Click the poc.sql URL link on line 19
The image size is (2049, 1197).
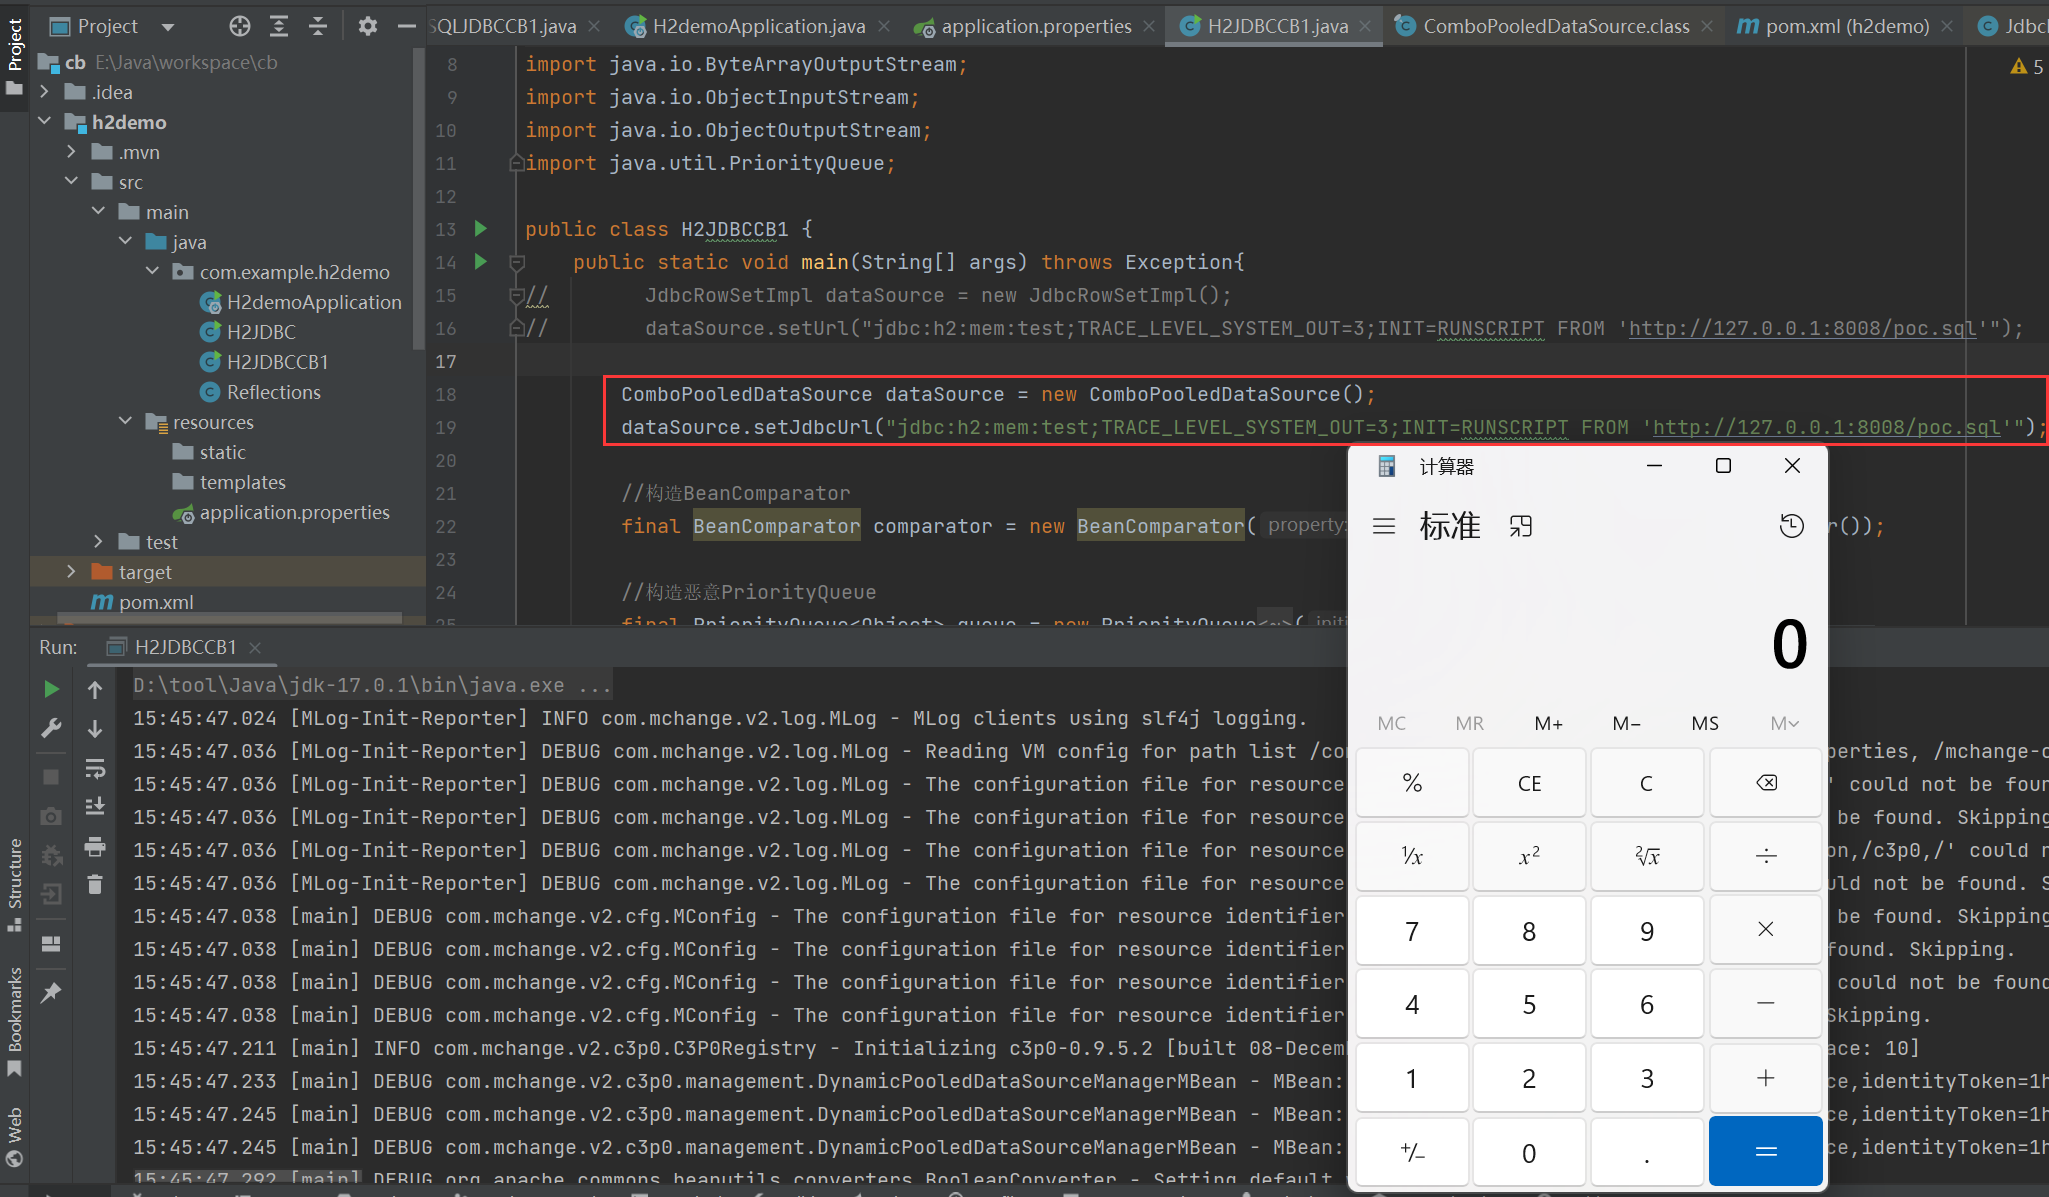point(1826,428)
